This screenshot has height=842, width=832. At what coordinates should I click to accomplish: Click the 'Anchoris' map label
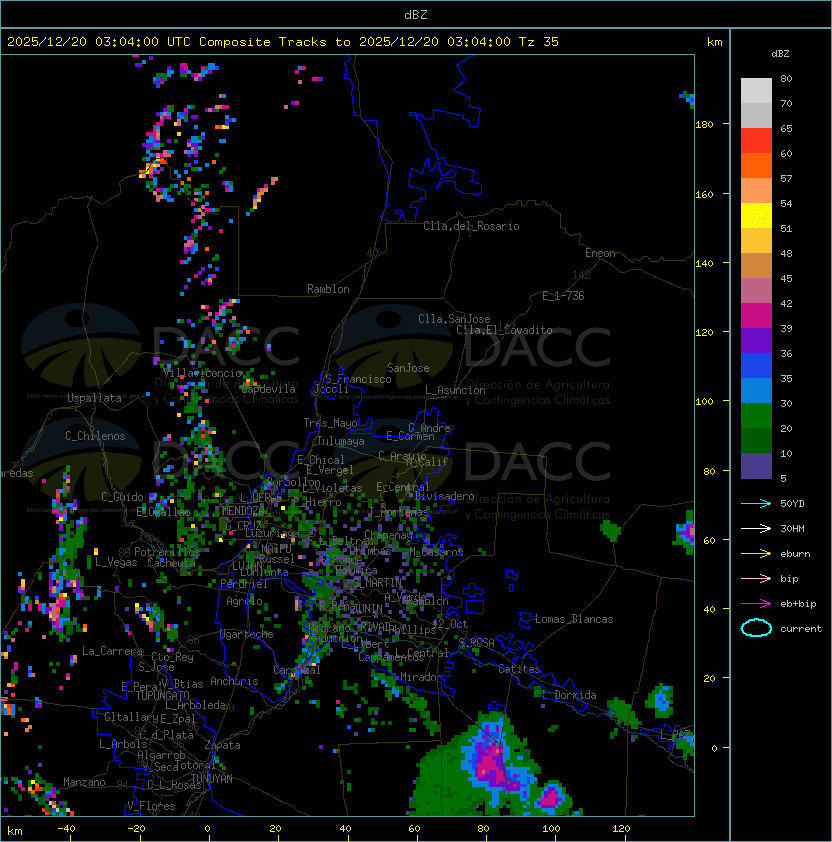[x=234, y=681]
